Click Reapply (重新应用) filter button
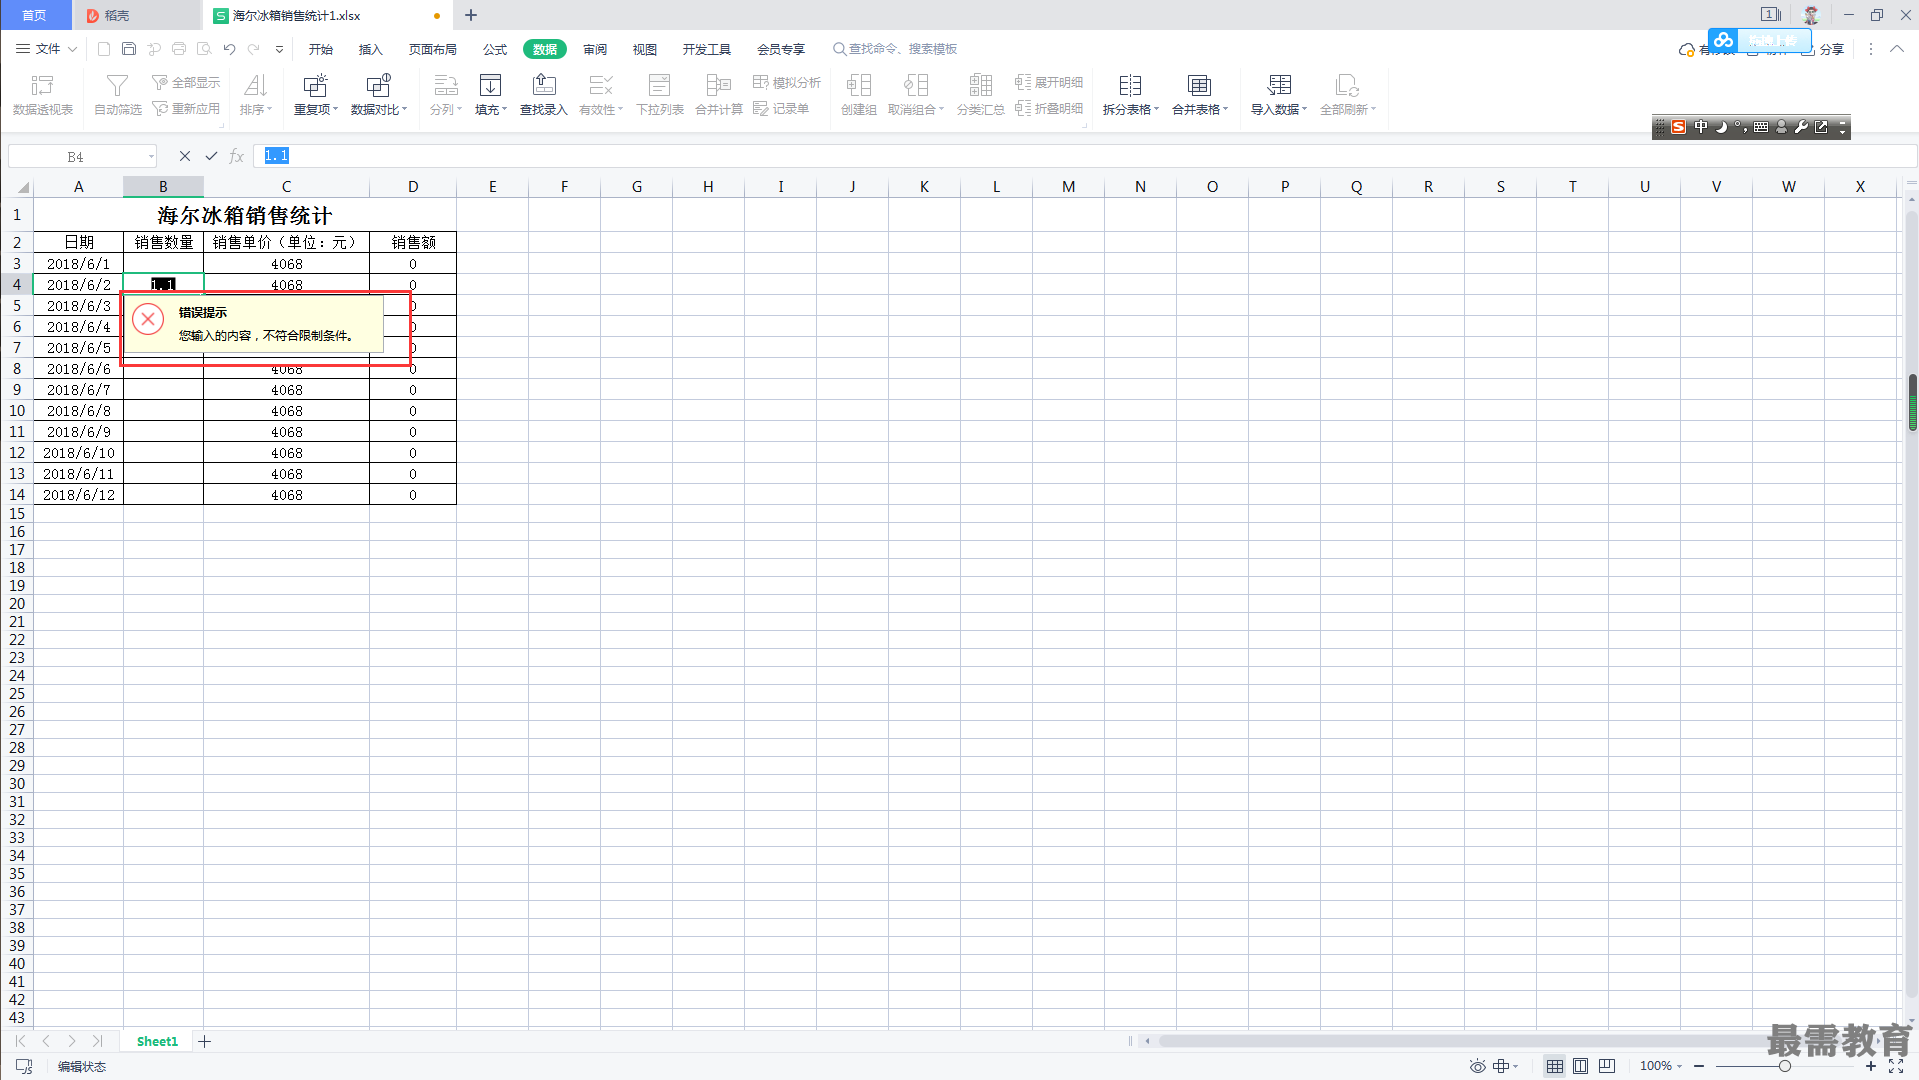The width and height of the screenshot is (1919, 1080). (186, 108)
